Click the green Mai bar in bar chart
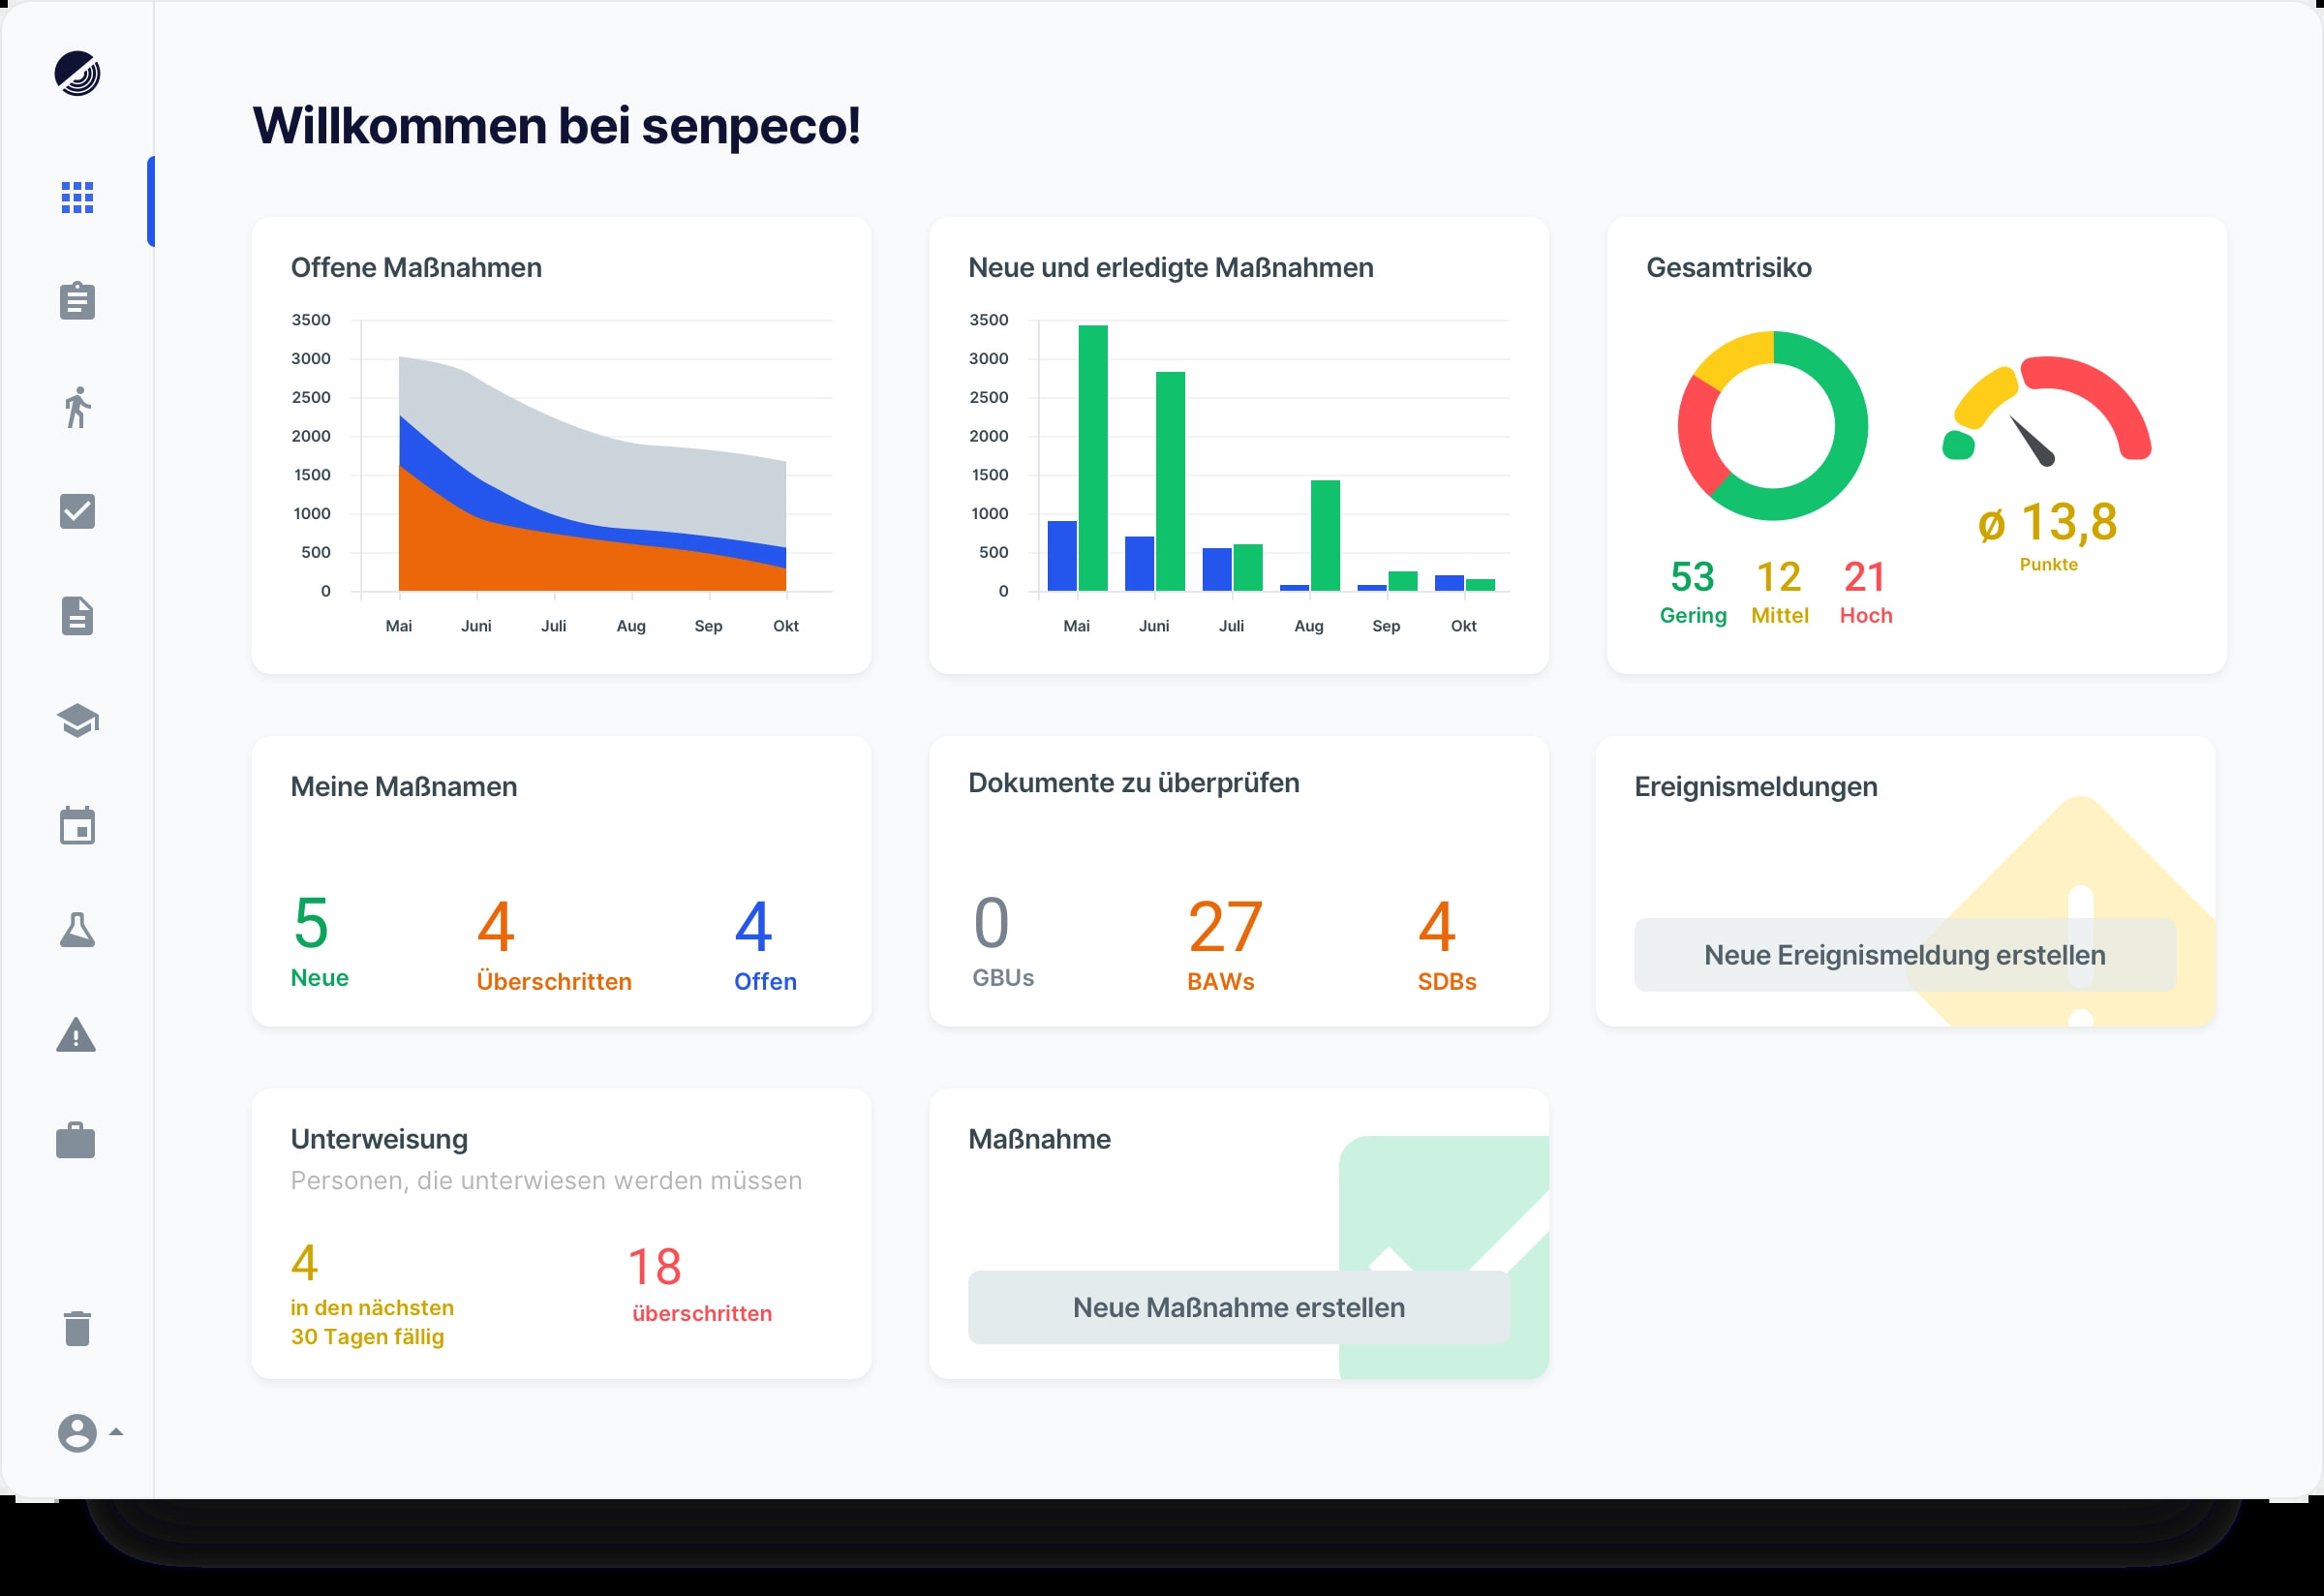 point(1092,458)
